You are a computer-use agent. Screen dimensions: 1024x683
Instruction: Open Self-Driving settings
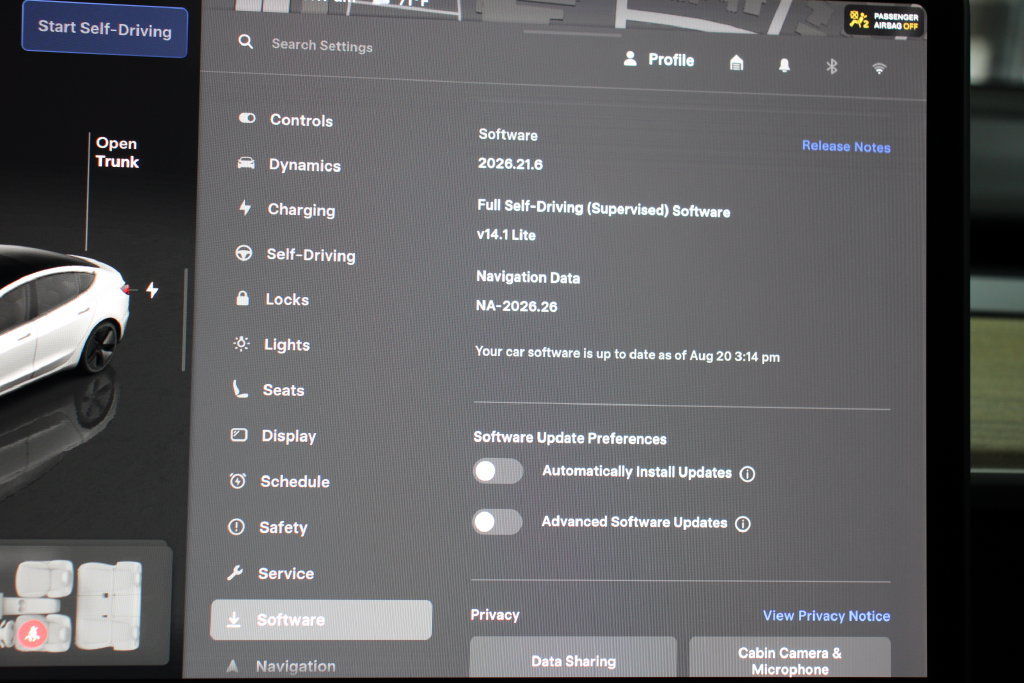point(295,254)
